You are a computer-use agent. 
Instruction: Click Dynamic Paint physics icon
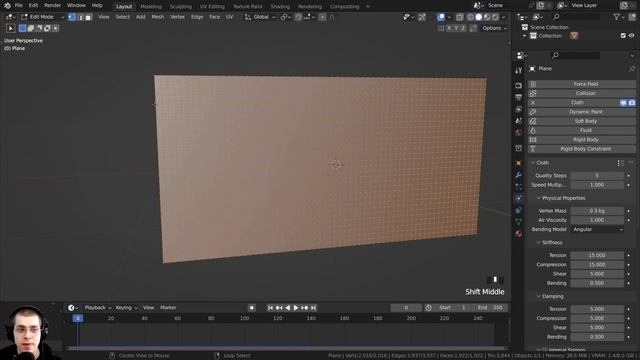(533, 112)
